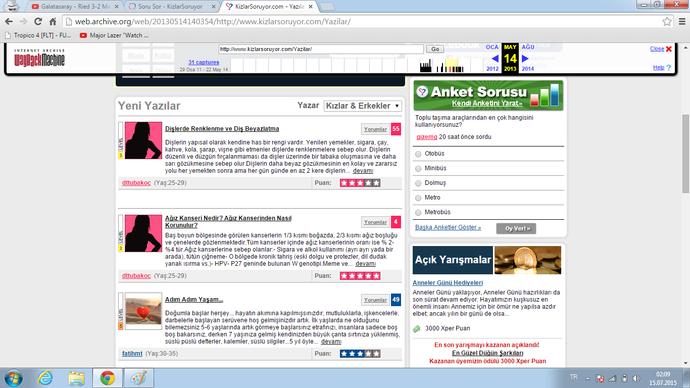Open Yorumlar for Adım Adım Yaşam article

375,300
